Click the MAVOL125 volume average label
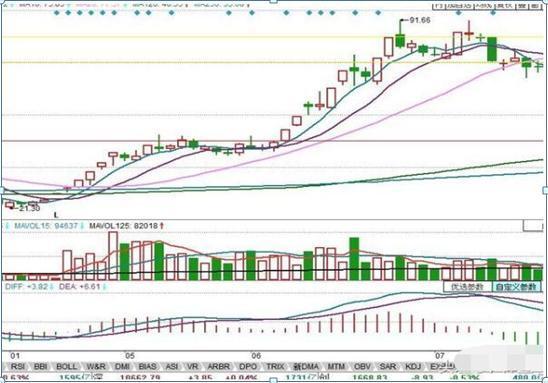Screen dimensions: 548x383 124,226
